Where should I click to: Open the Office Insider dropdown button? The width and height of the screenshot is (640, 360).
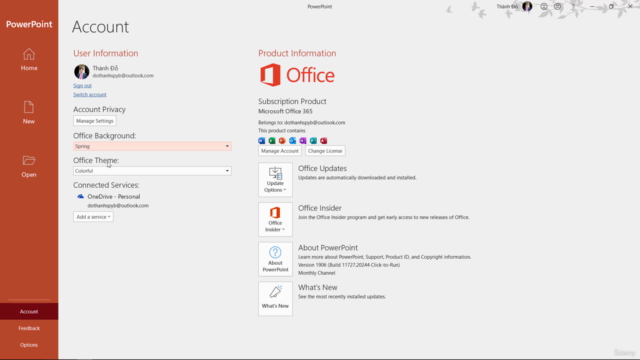tap(275, 219)
